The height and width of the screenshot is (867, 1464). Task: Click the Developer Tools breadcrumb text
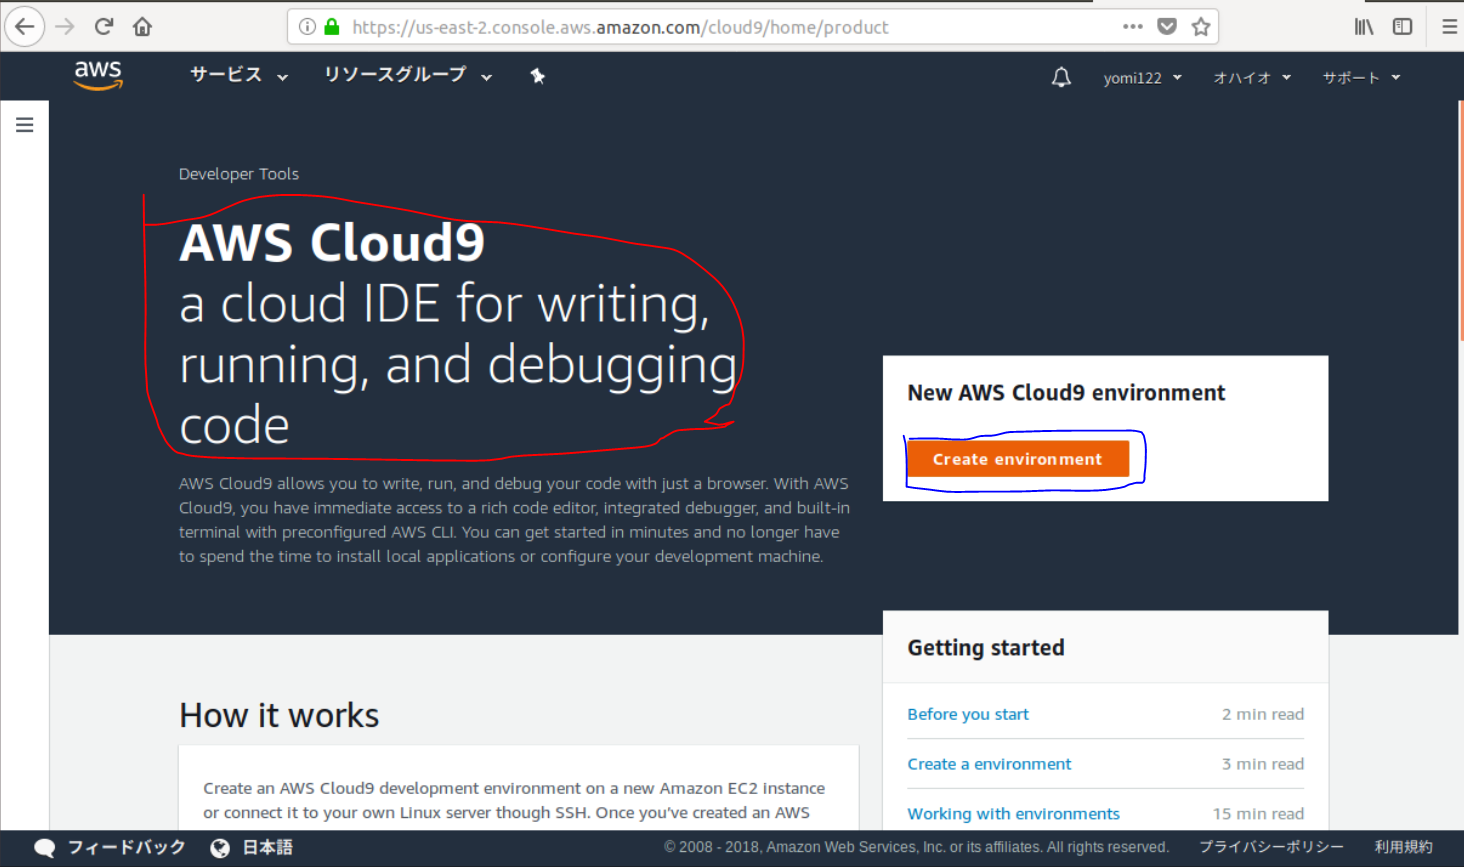point(239,174)
